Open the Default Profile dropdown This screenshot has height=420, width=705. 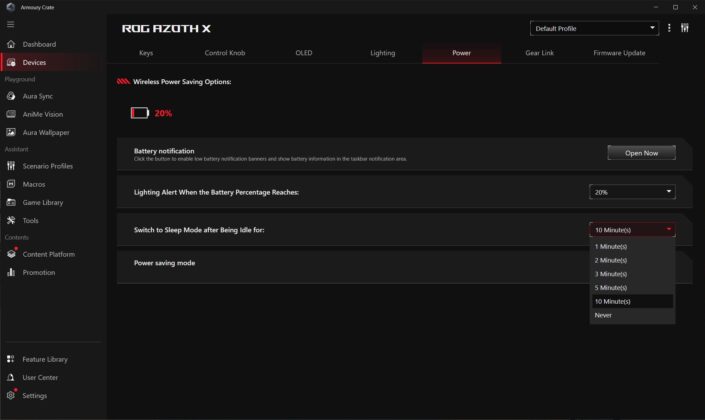[594, 28]
